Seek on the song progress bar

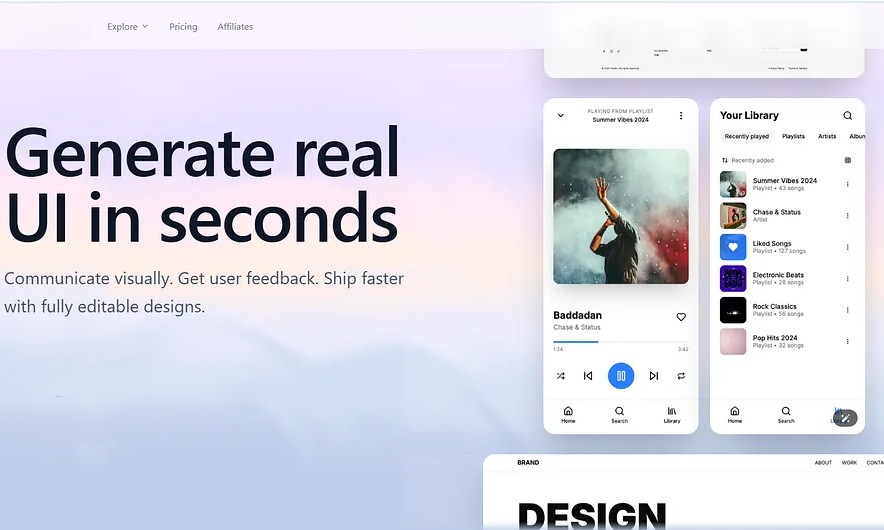coord(621,342)
